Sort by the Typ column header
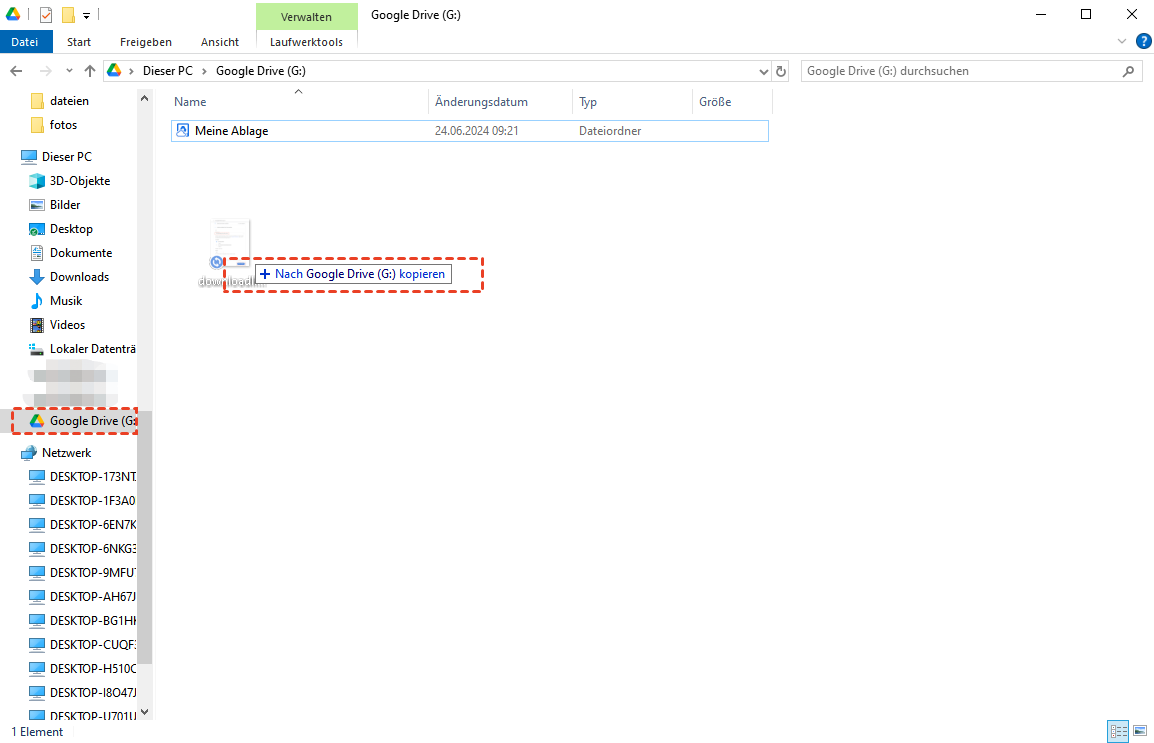This screenshot has height=743, width=1154. 632,102
